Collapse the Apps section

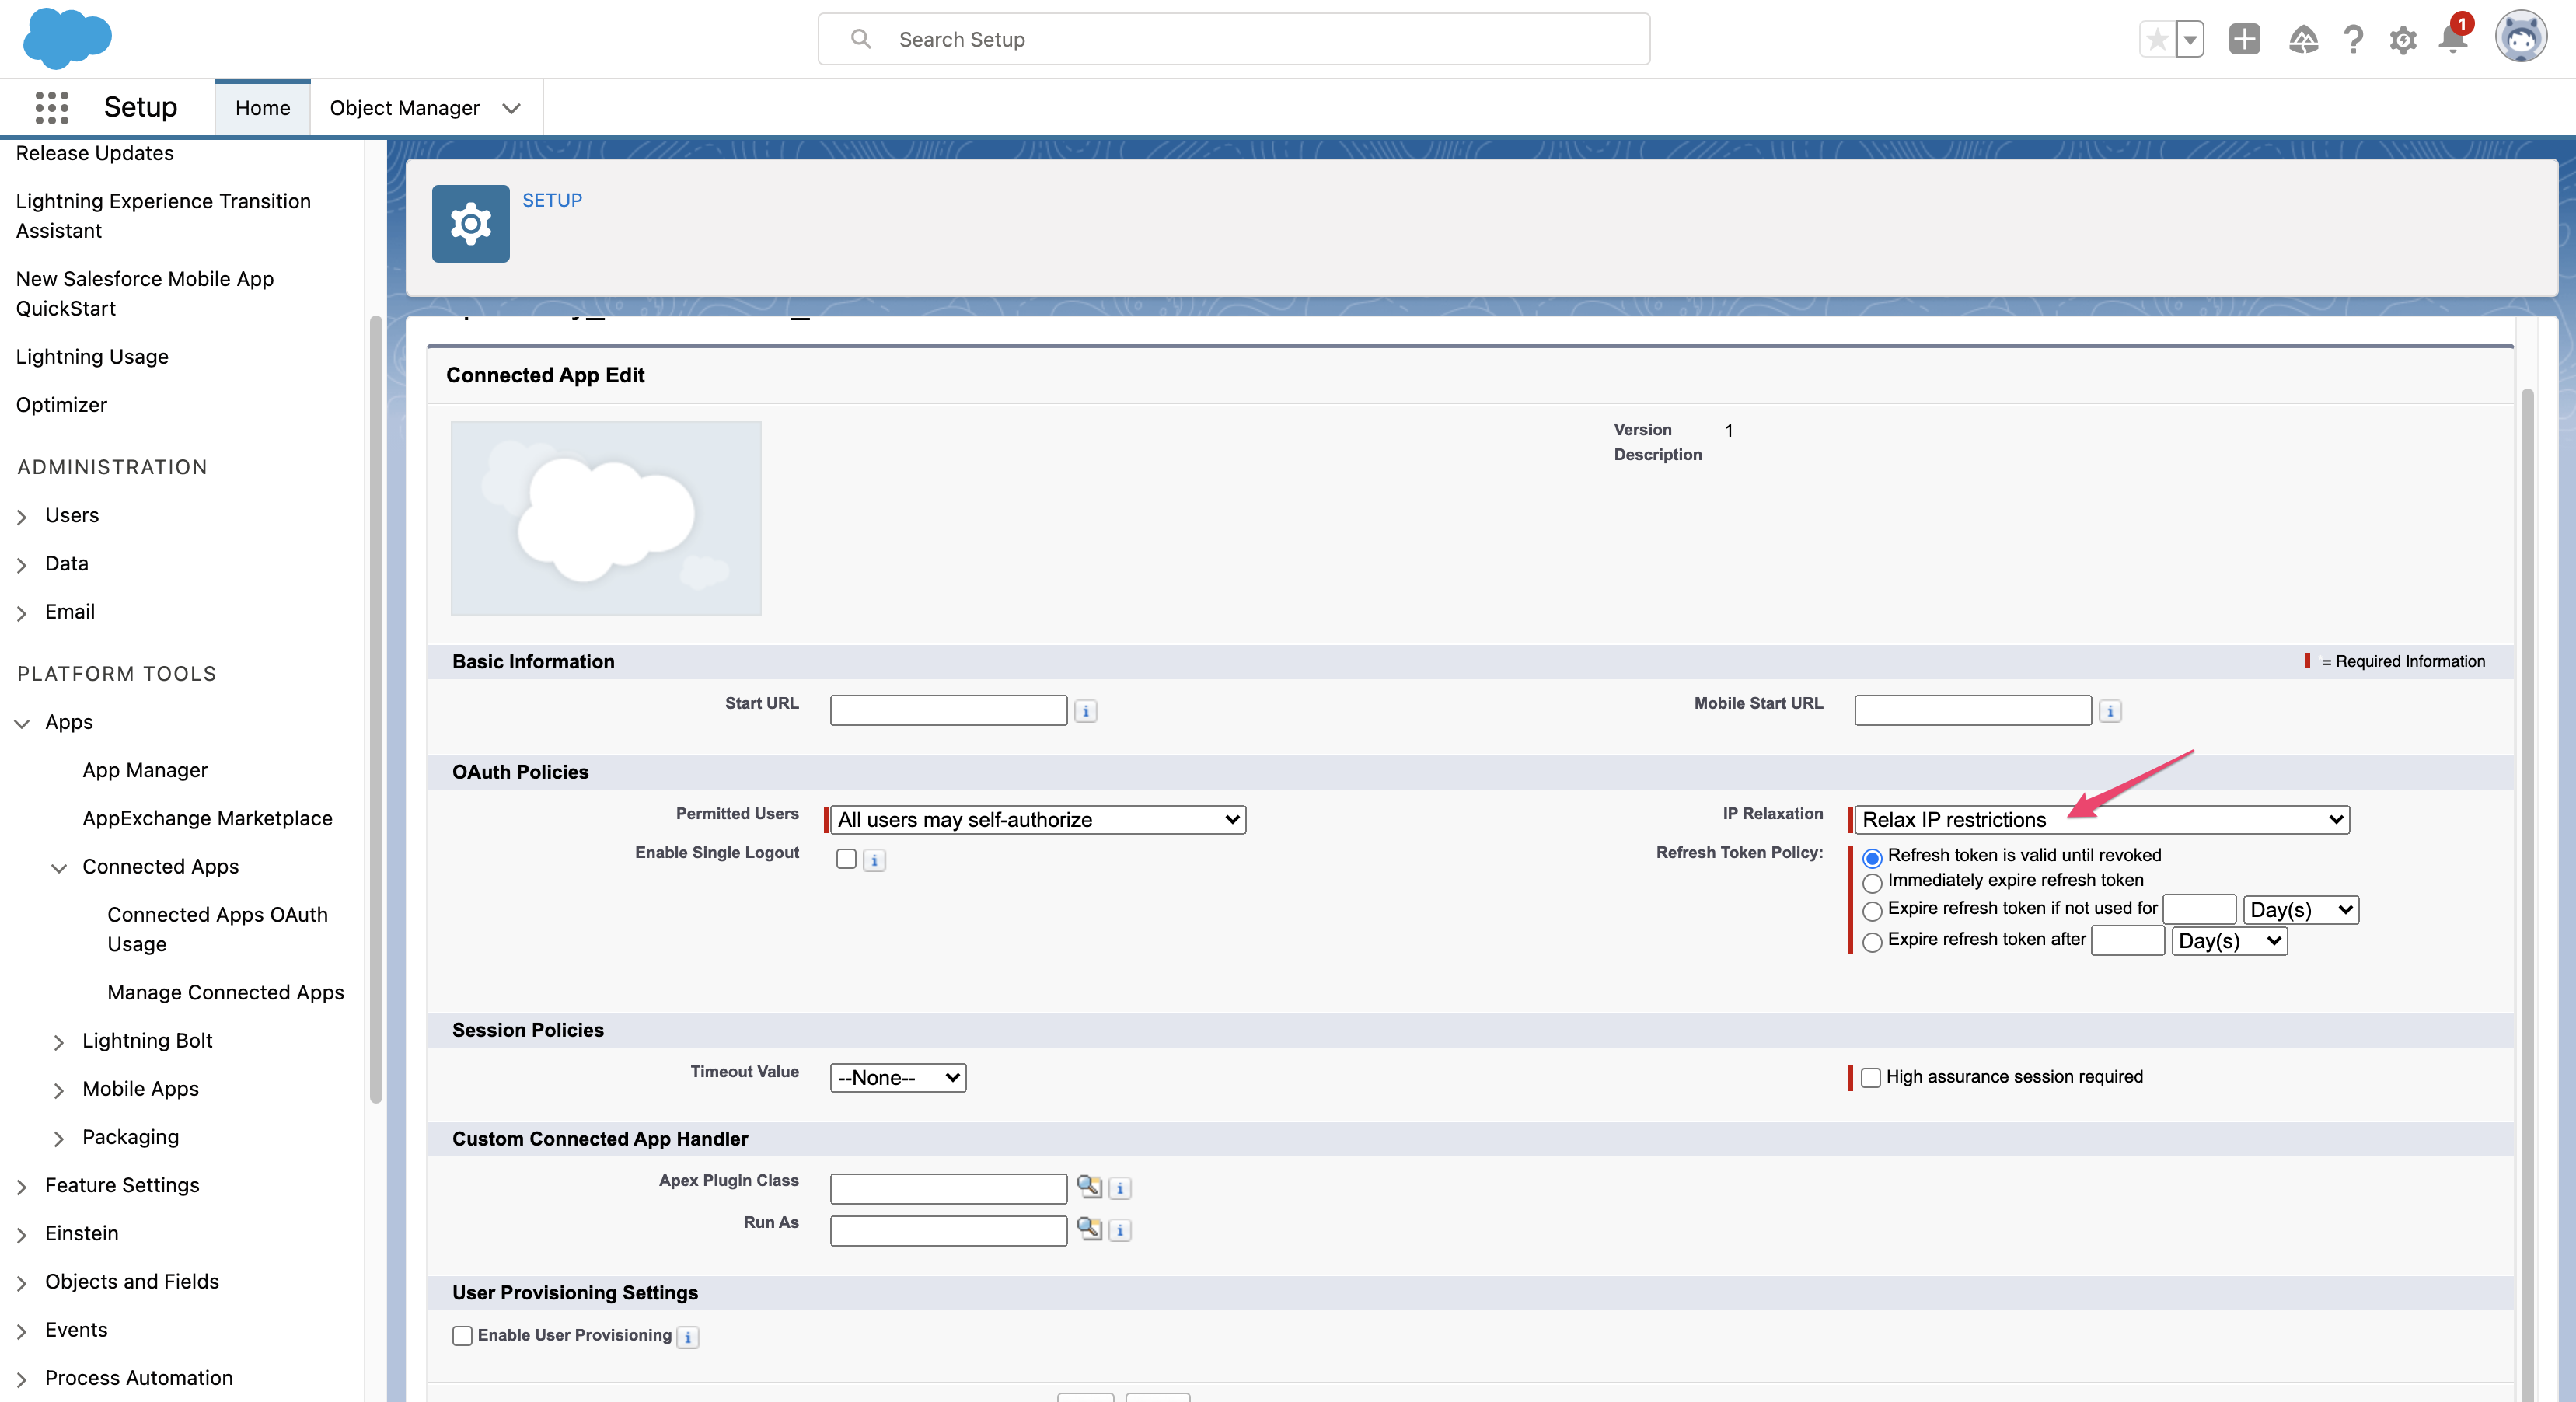tap(22, 722)
